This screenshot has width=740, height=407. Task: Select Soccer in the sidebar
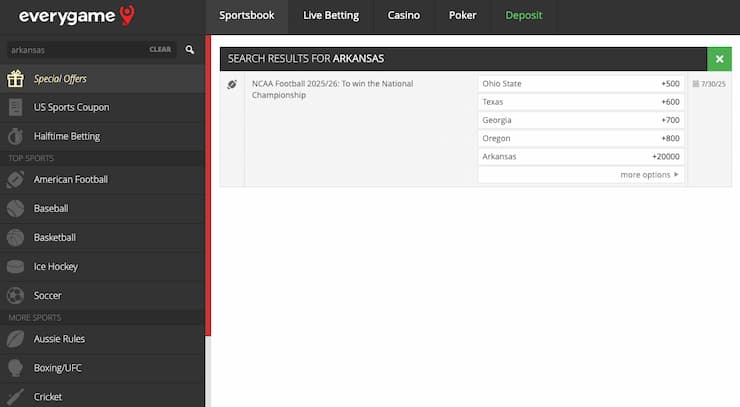[102, 296]
